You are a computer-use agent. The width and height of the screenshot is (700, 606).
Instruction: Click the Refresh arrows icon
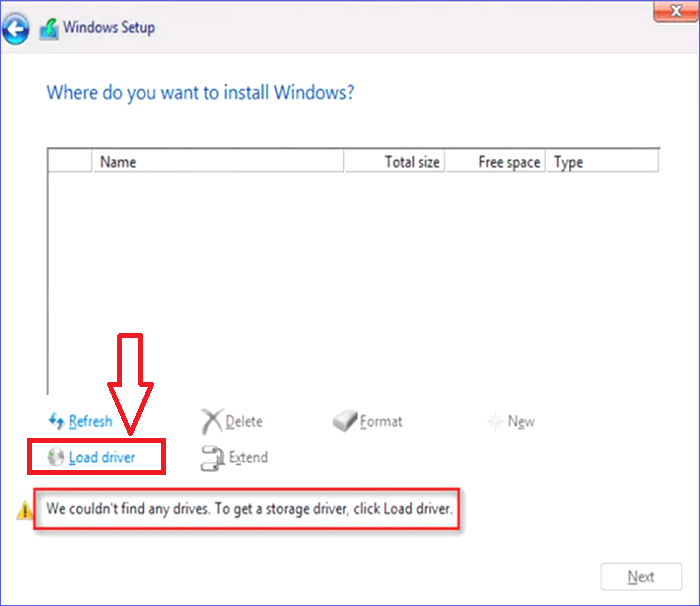pos(56,421)
